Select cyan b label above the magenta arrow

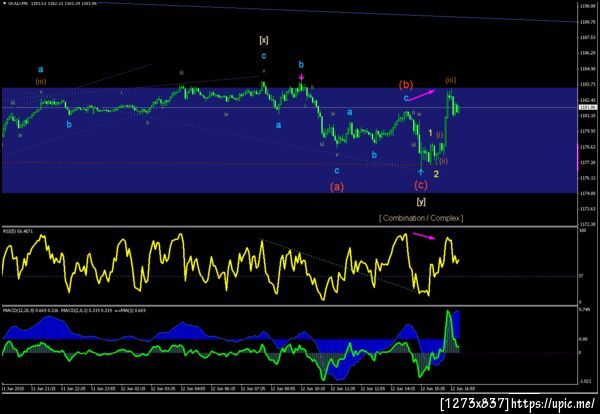click(x=302, y=64)
